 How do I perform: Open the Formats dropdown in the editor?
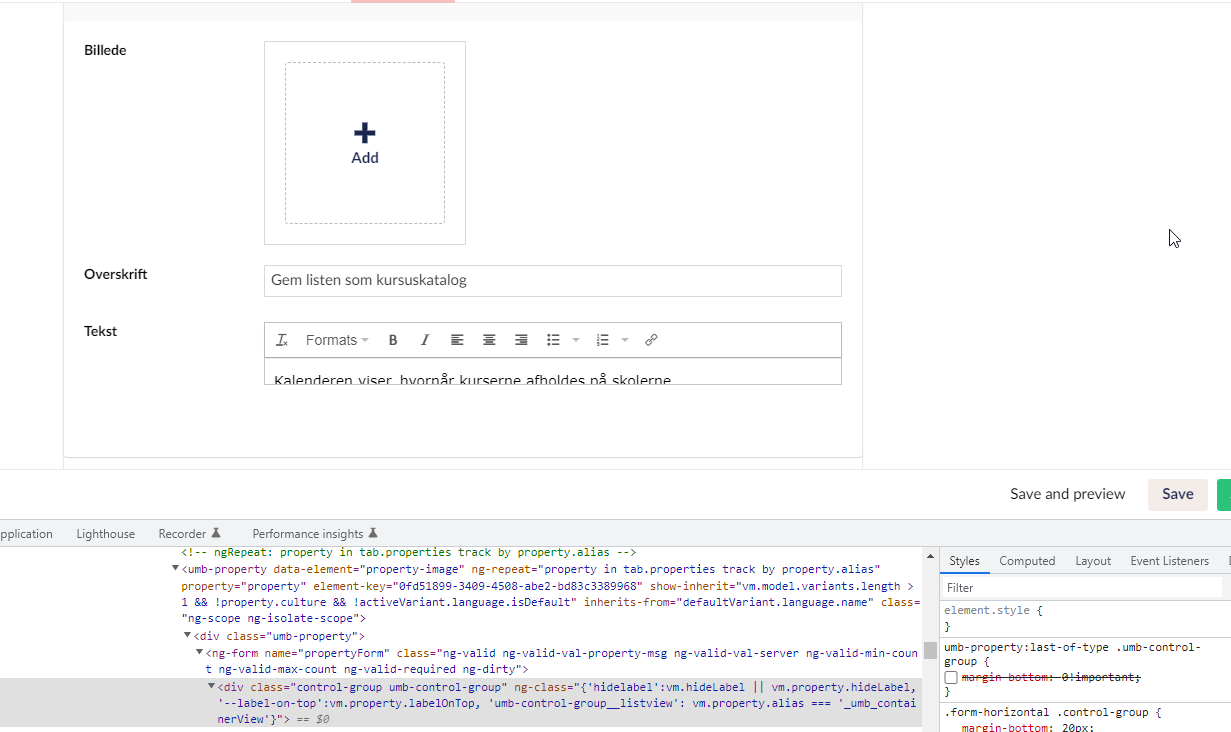coord(335,340)
